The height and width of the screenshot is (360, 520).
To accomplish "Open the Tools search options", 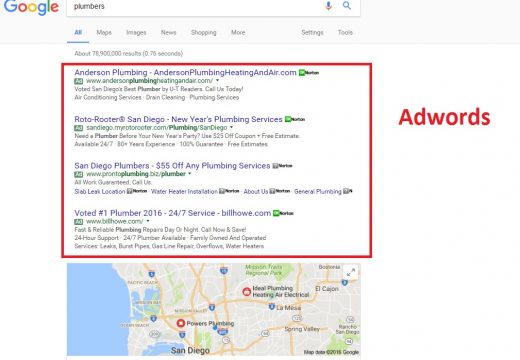I will (x=345, y=32).
